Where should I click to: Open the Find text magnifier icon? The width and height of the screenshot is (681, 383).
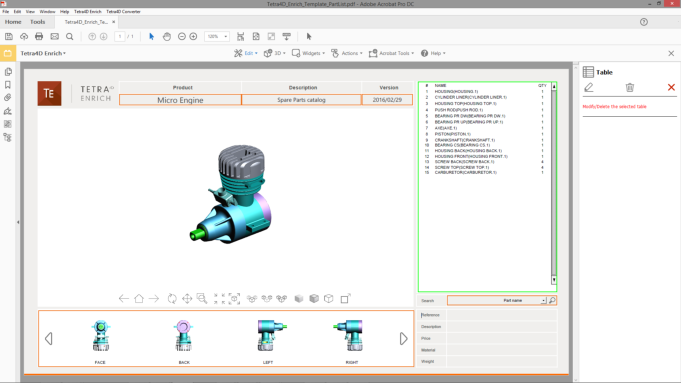(69, 36)
